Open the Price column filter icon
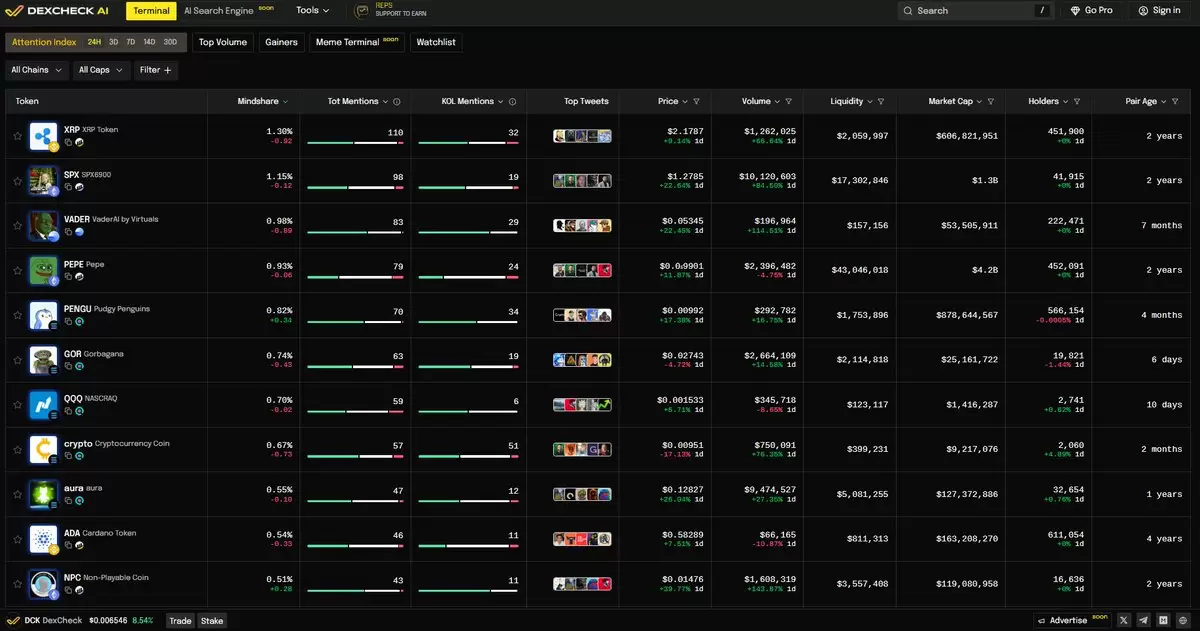1200x631 pixels. (696, 102)
